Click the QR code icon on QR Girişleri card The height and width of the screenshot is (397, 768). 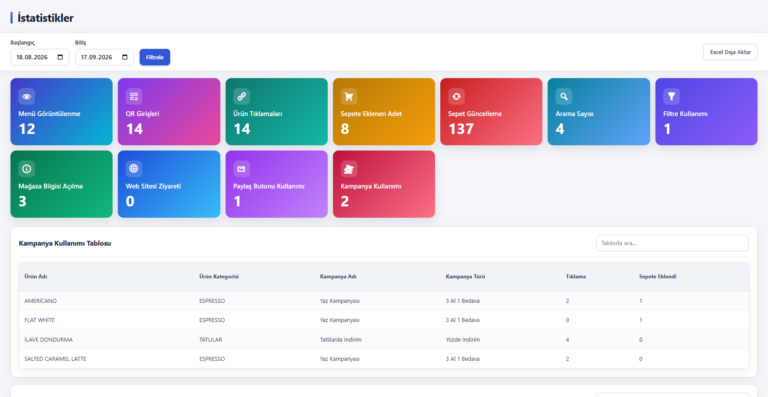[134, 96]
